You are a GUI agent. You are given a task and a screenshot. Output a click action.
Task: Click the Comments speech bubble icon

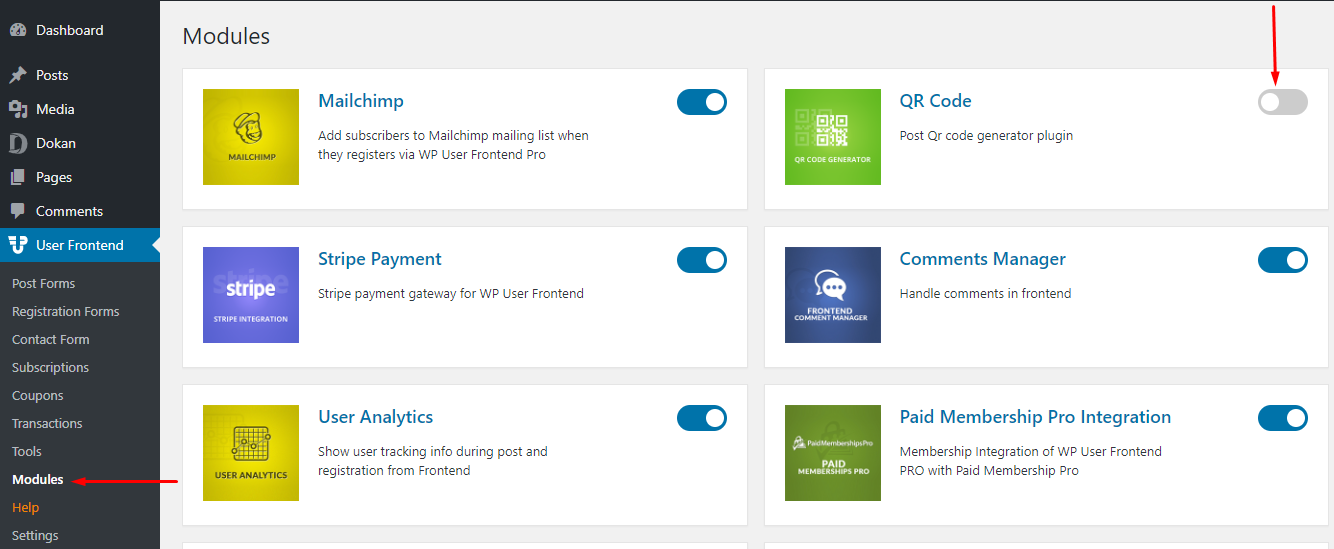(18, 211)
